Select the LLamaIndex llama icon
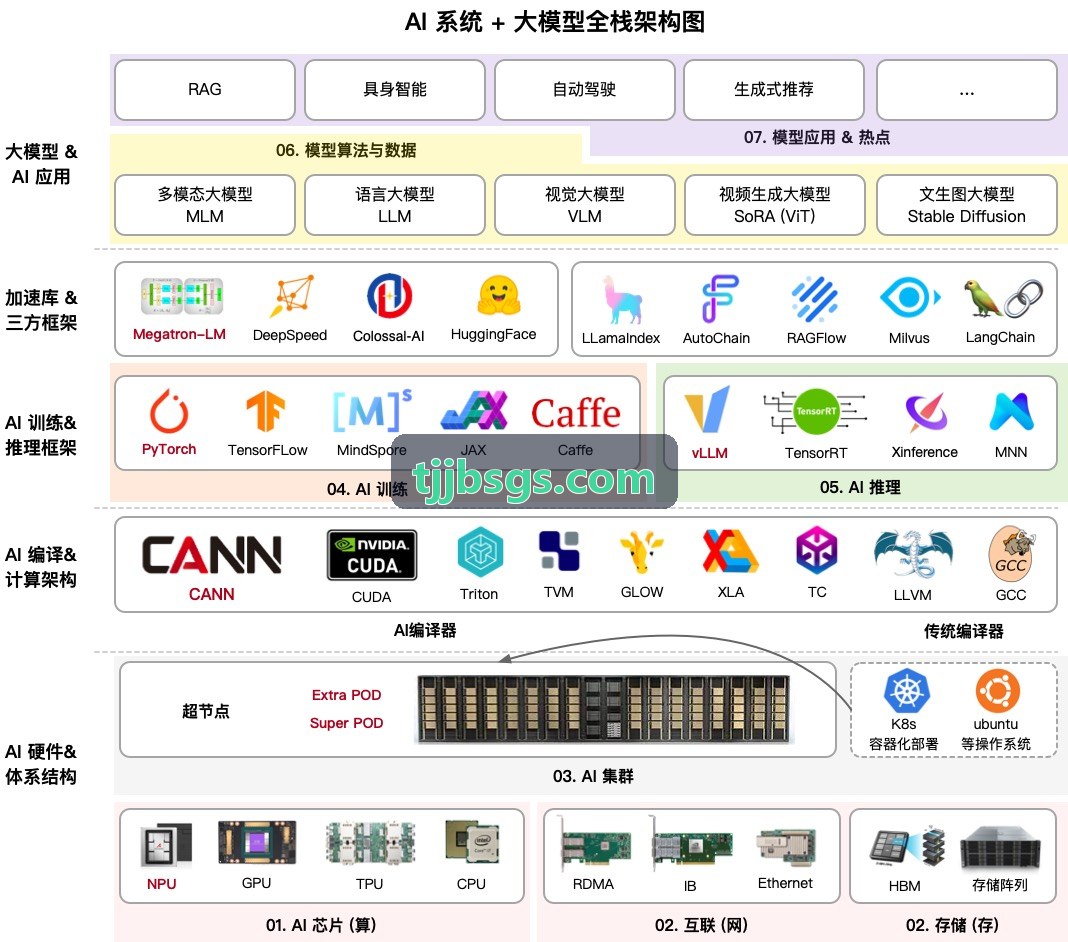 pos(621,299)
